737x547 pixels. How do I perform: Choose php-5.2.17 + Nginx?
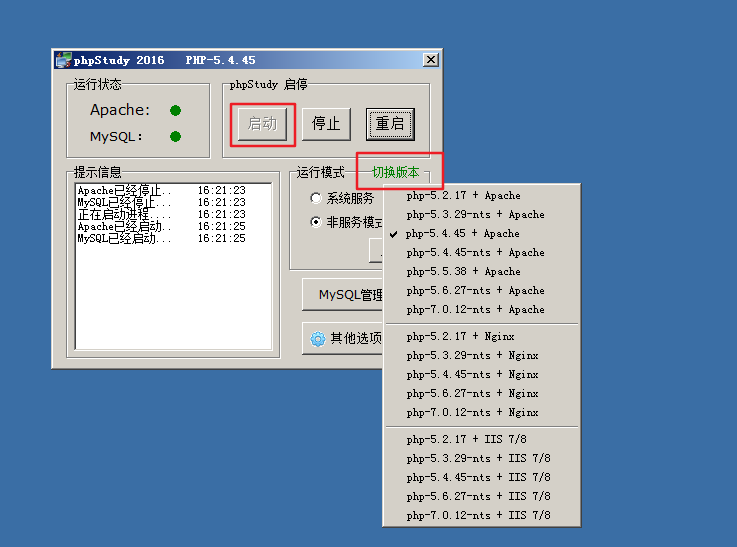coord(482,336)
